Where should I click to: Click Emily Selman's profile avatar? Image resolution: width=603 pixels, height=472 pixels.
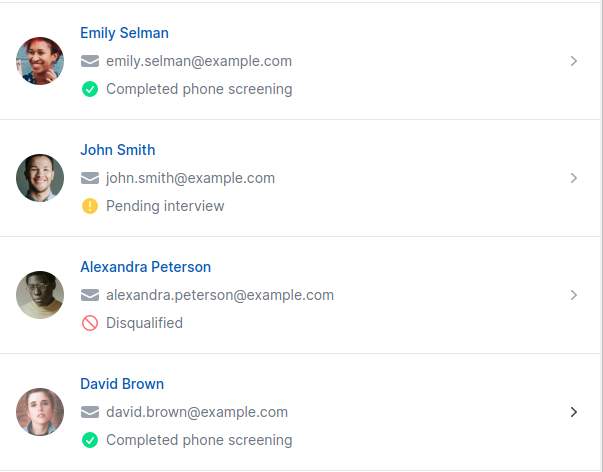[x=40, y=61]
